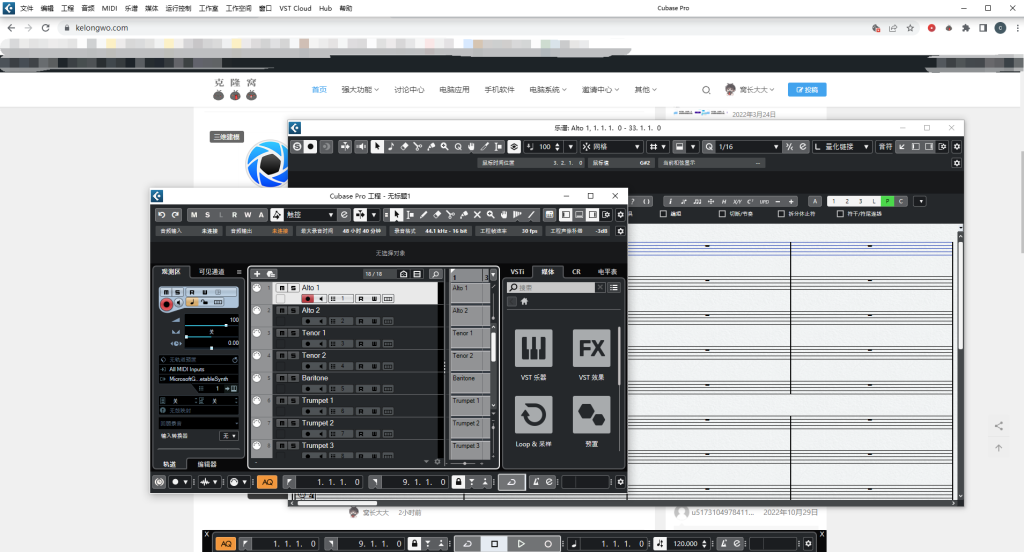1024x552 pixels.
Task: Click the Add Track plus icon
Action: pyautogui.click(x=257, y=274)
